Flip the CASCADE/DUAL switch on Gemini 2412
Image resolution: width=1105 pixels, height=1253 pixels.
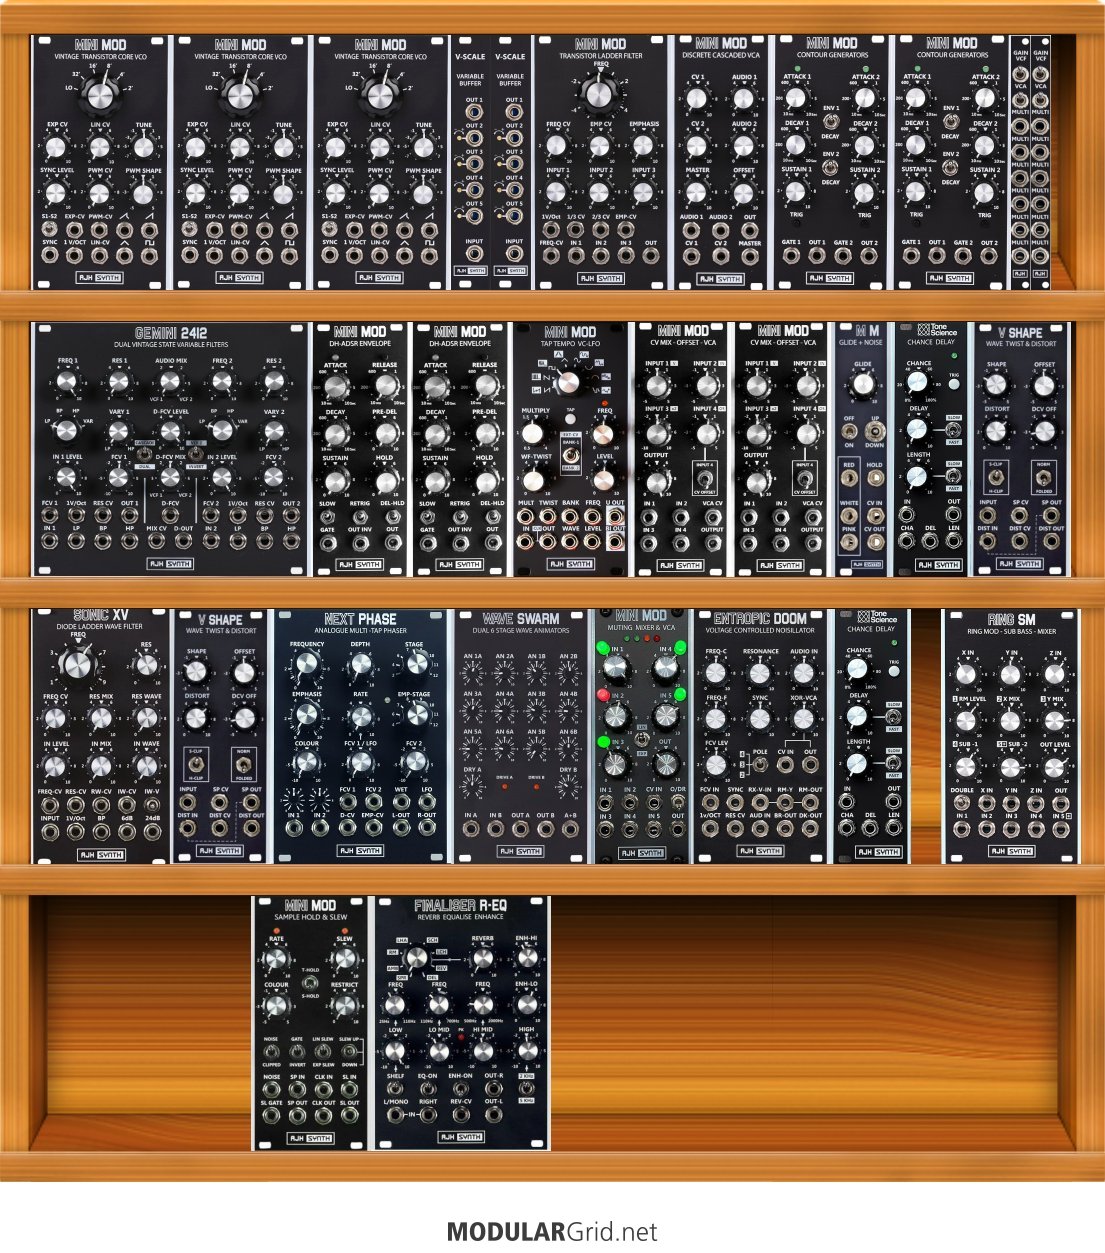(x=144, y=453)
